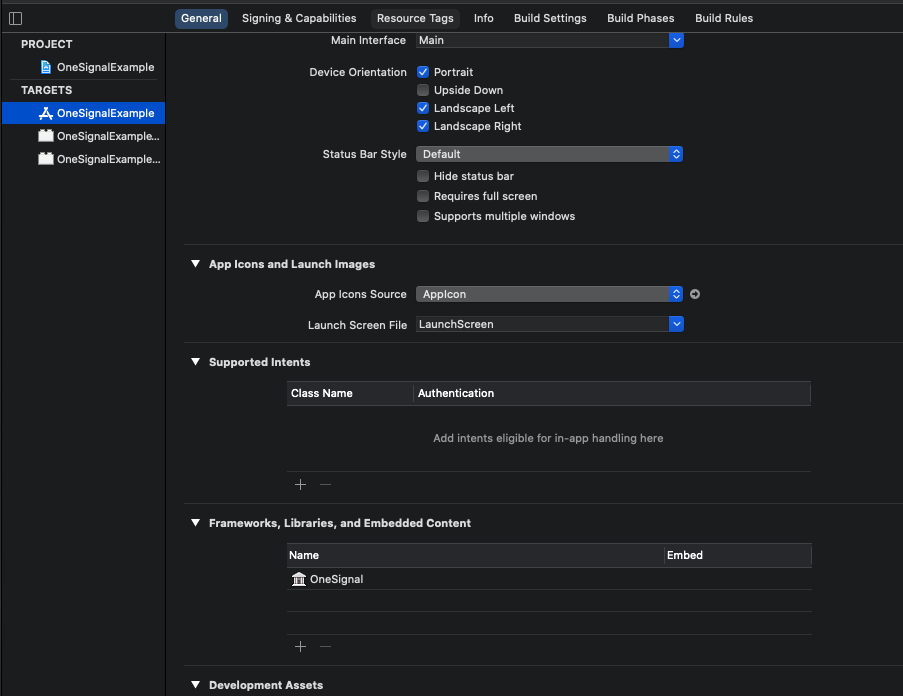Click the LaunchScreen text field

tap(542, 324)
